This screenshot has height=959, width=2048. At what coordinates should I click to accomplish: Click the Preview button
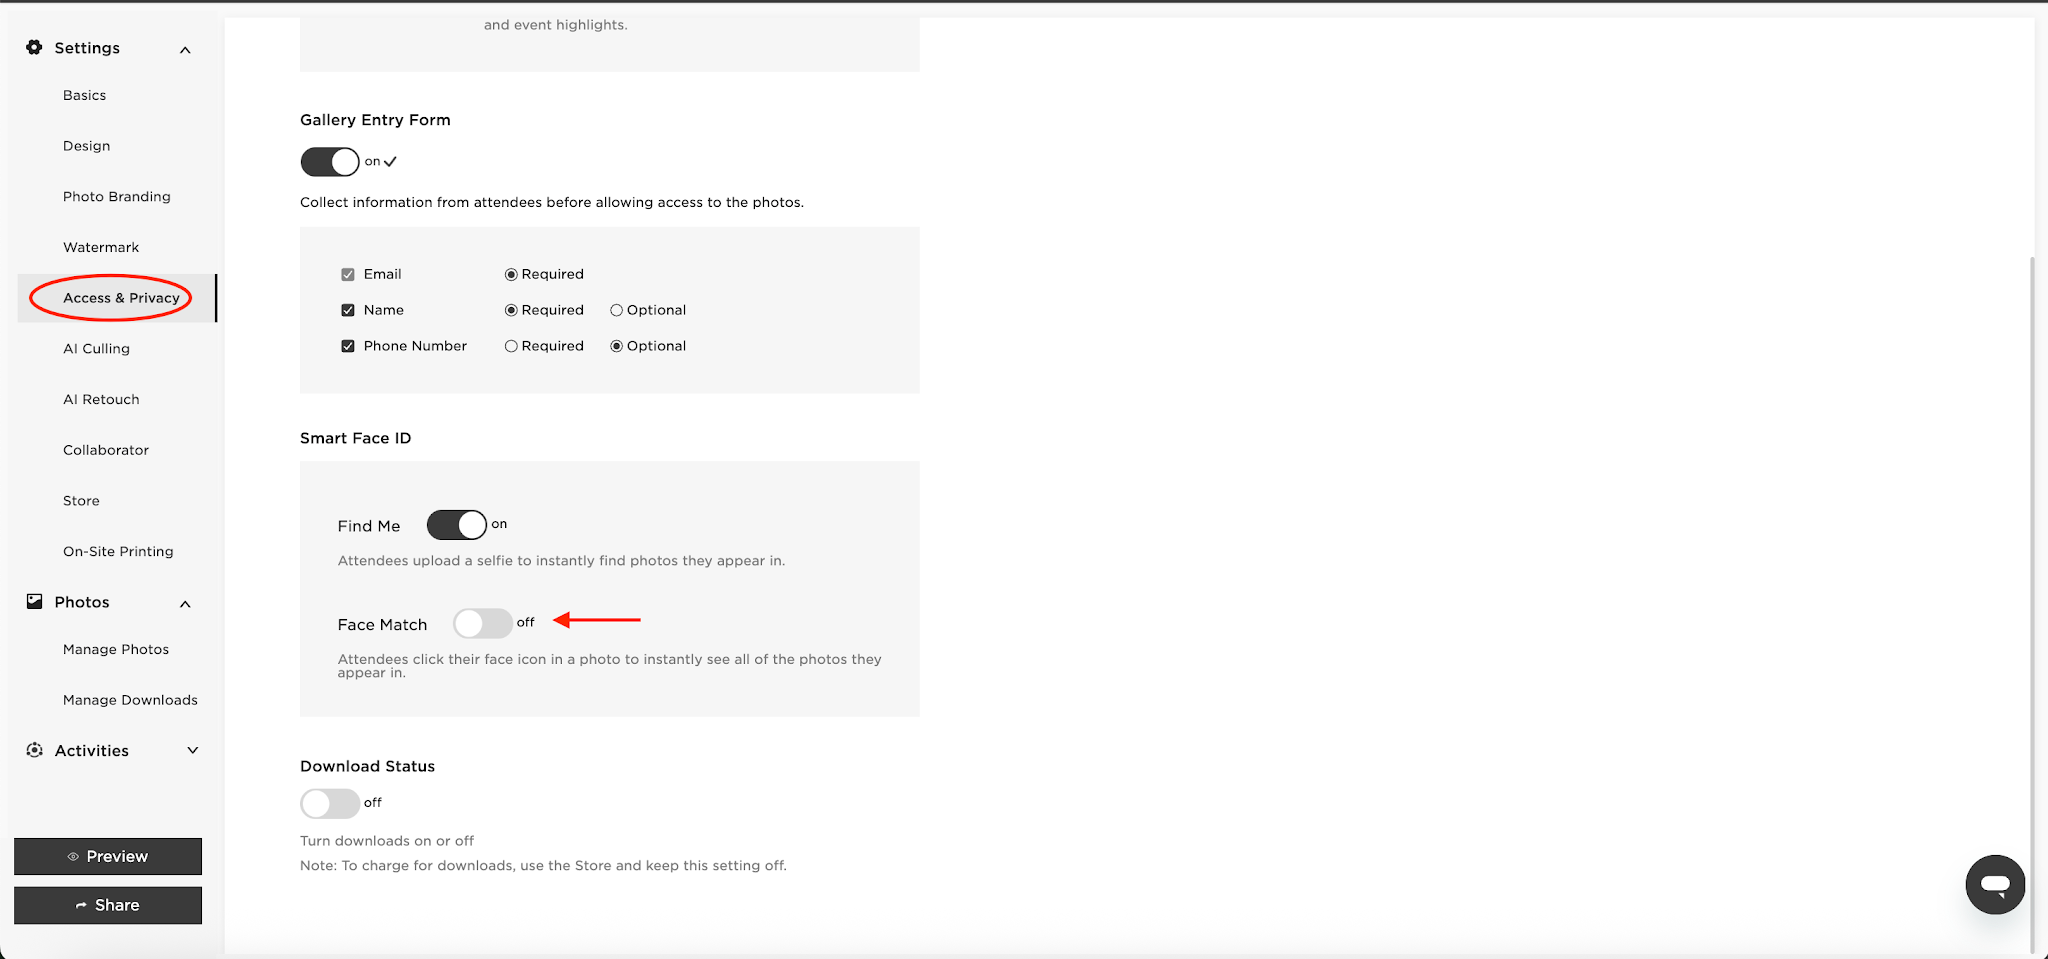pos(108,856)
